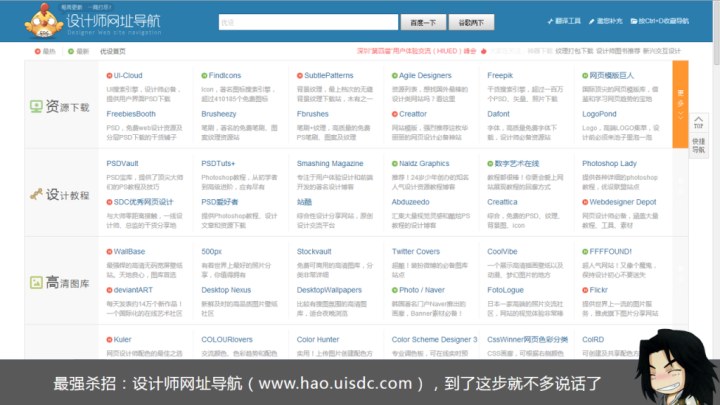The image size is (720, 405).
Task: Open the Photoshop Lady link
Action: pos(609,163)
